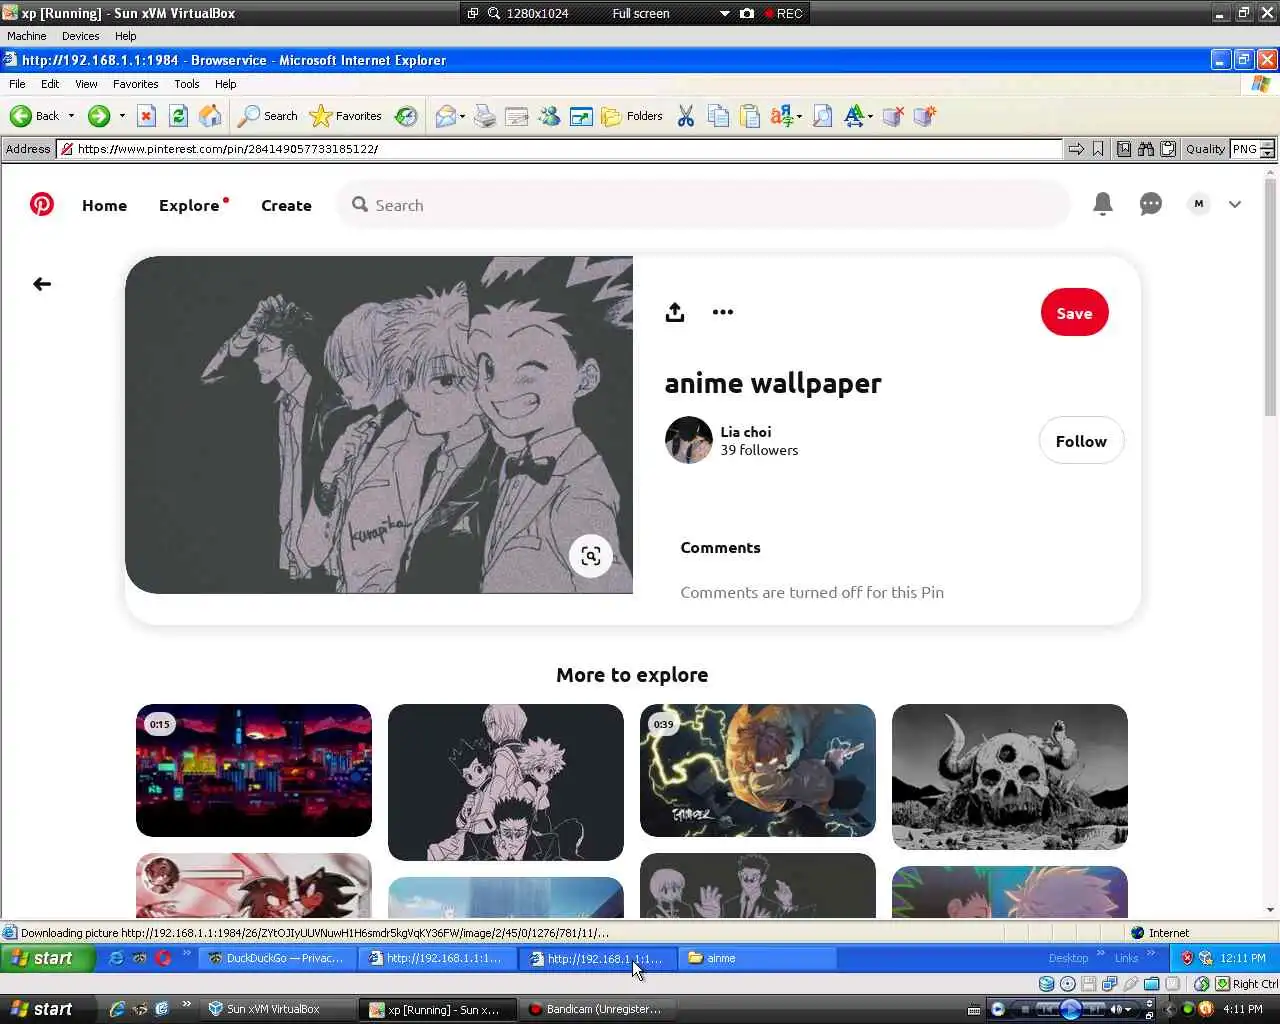Image resolution: width=1280 pixels, height=1024 pixels.
Task: Click in the Pinterest Search field
Action: click(704, 205)
